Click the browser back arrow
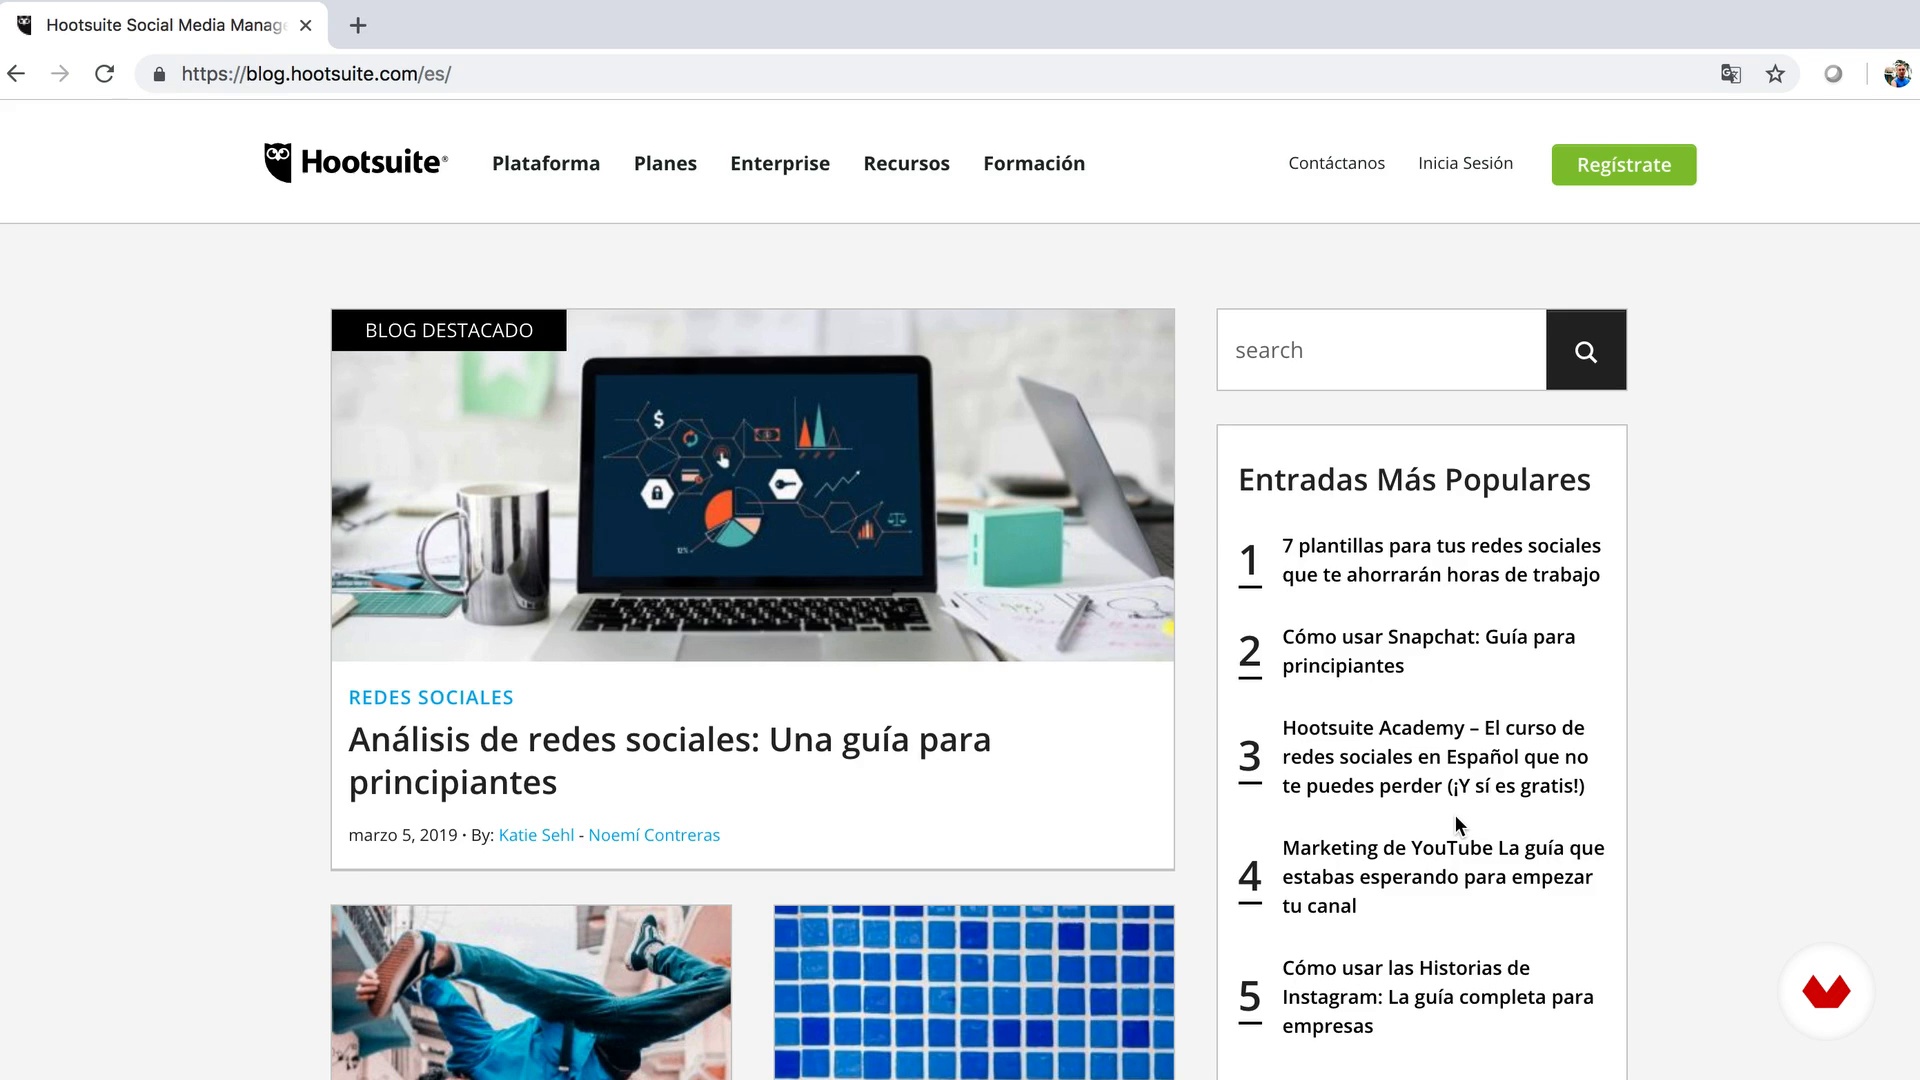The image size is (1920, 1080). point(16,74)
